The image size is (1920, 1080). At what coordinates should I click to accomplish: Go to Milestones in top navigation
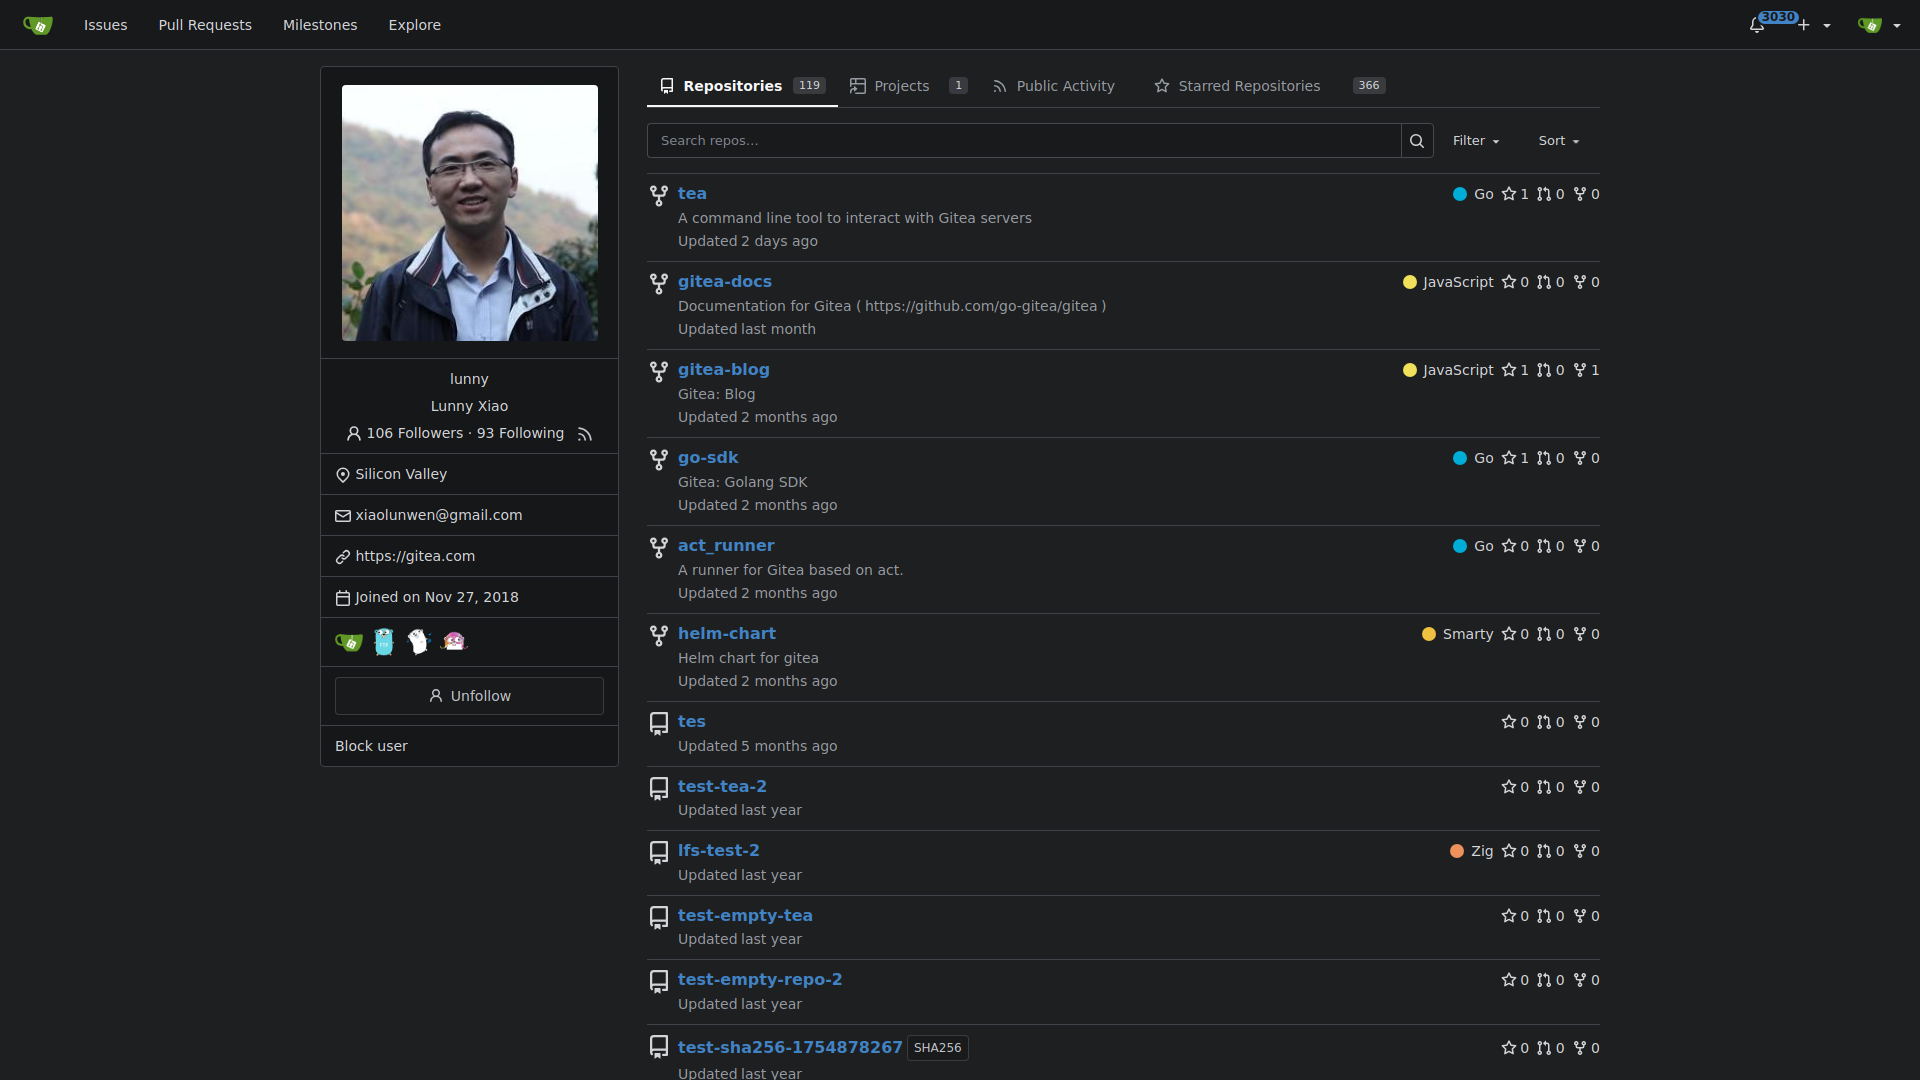(320, 25)
